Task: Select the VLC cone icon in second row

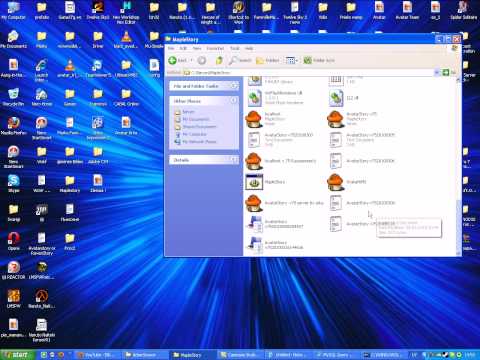Action: (126, 39)
